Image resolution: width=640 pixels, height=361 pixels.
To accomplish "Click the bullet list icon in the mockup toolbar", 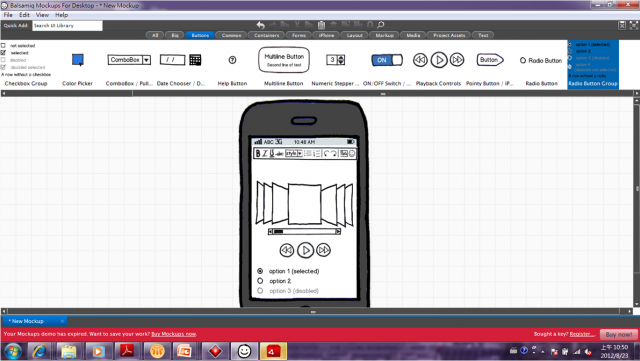I will click(x=308, y=154).
